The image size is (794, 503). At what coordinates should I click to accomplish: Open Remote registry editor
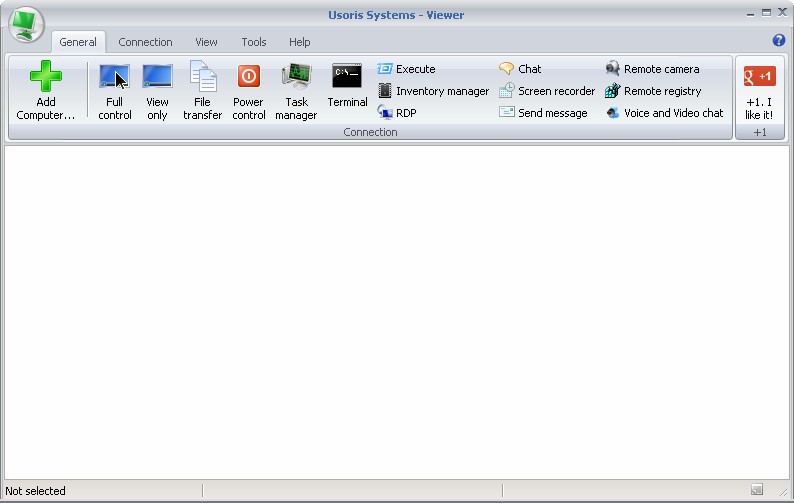653,91
